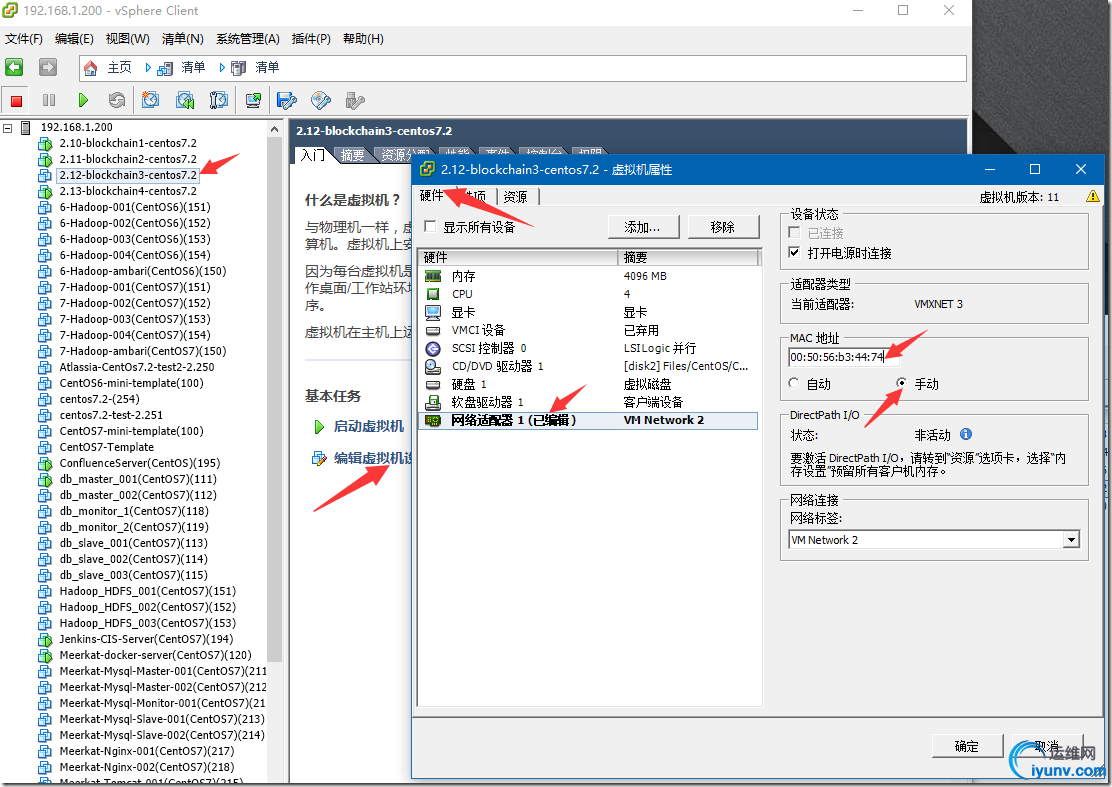Confirm settings with the 确定 button
Screen dimensions: 1112x787
(x=966, y=745)
